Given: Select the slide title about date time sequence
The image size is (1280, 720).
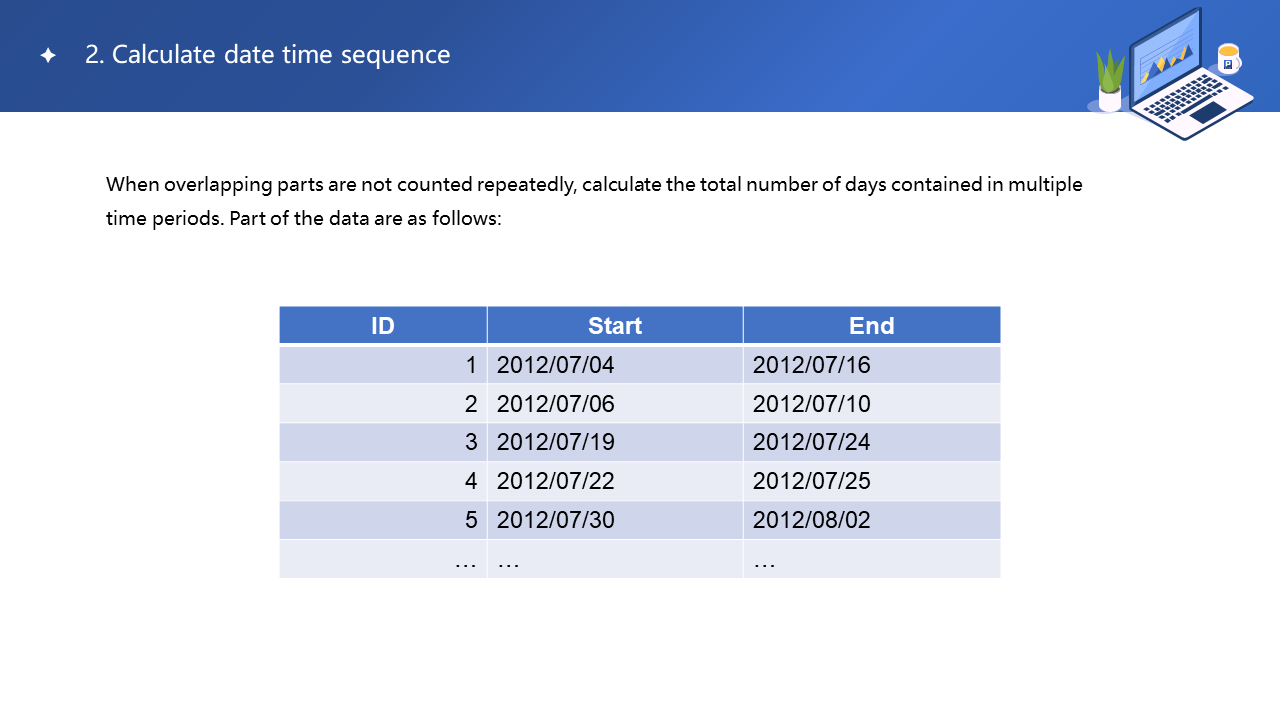Looking at the screenshot, I should pos(267,55).
